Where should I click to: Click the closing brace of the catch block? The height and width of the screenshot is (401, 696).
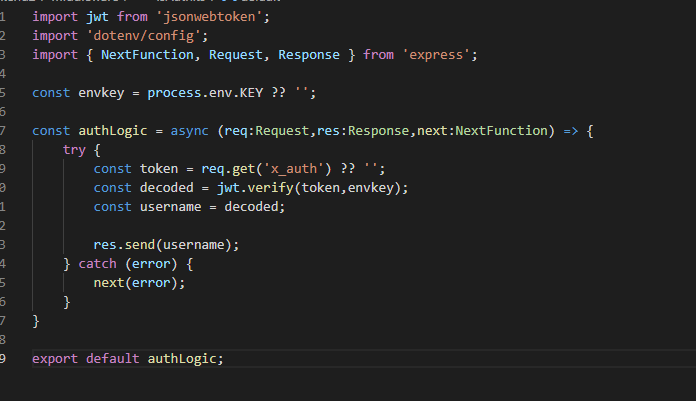tap(67, 302)
